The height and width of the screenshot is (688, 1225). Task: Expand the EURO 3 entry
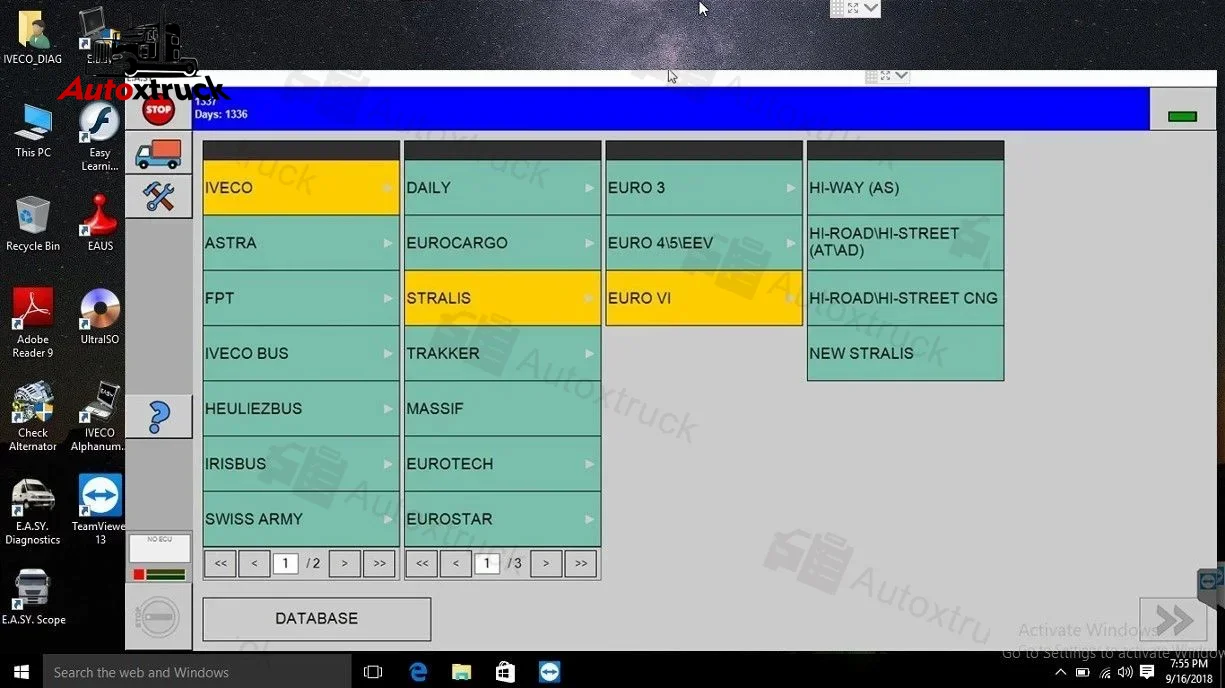(704, 188)
